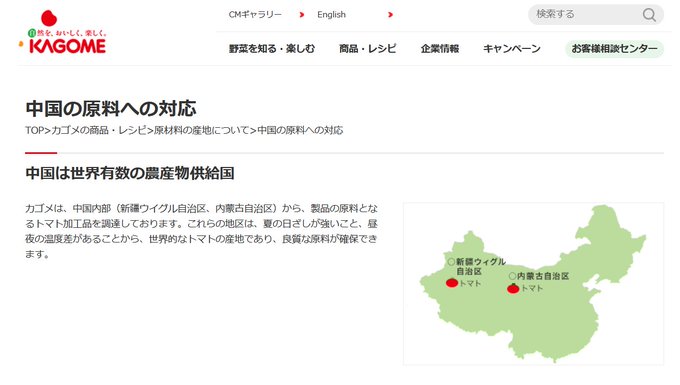This screenshot has height=385, width=680.
Task: Click tomato marker in 新疆ウイグル自治区
Action: tap(452, 283)
